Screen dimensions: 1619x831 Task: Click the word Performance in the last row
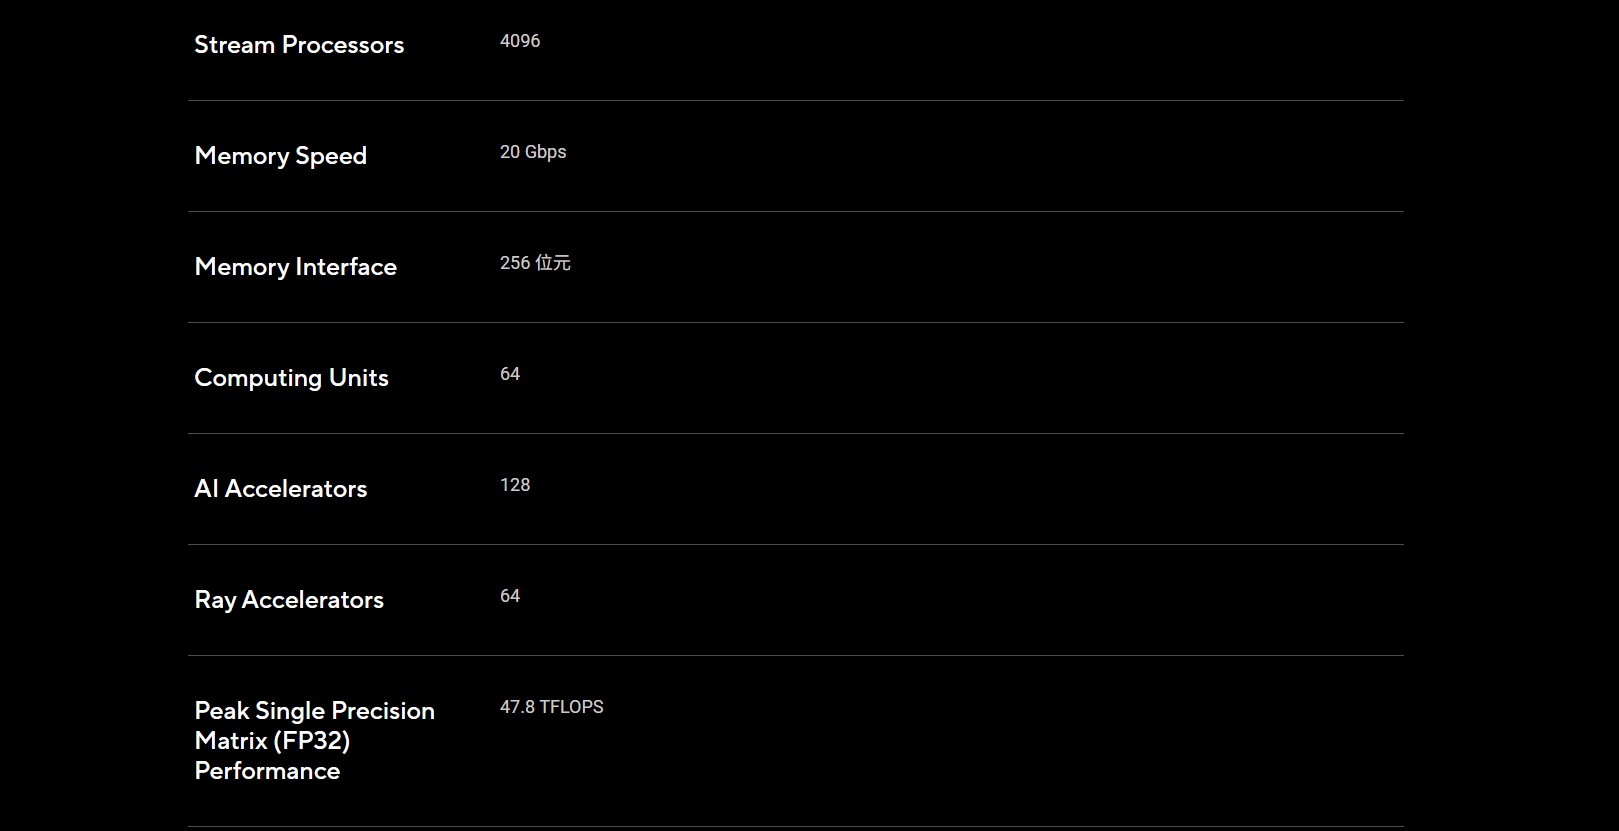[267, 771]
